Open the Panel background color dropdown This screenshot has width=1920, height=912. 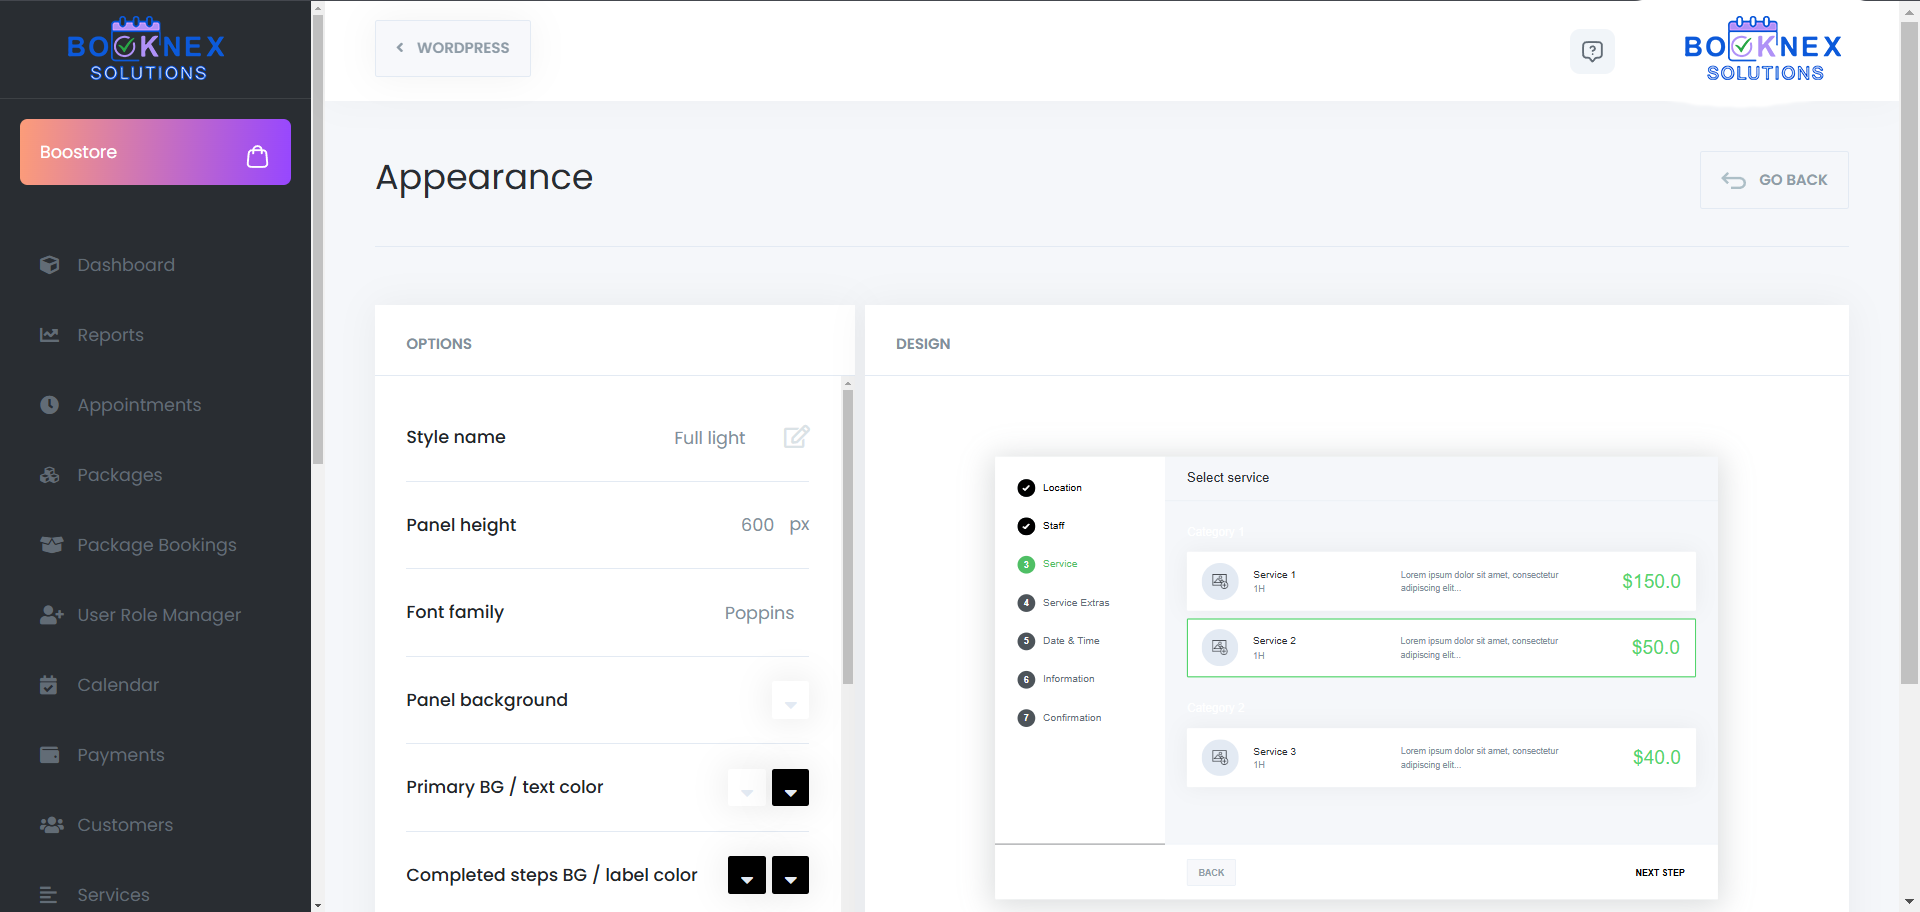point(790,701)
